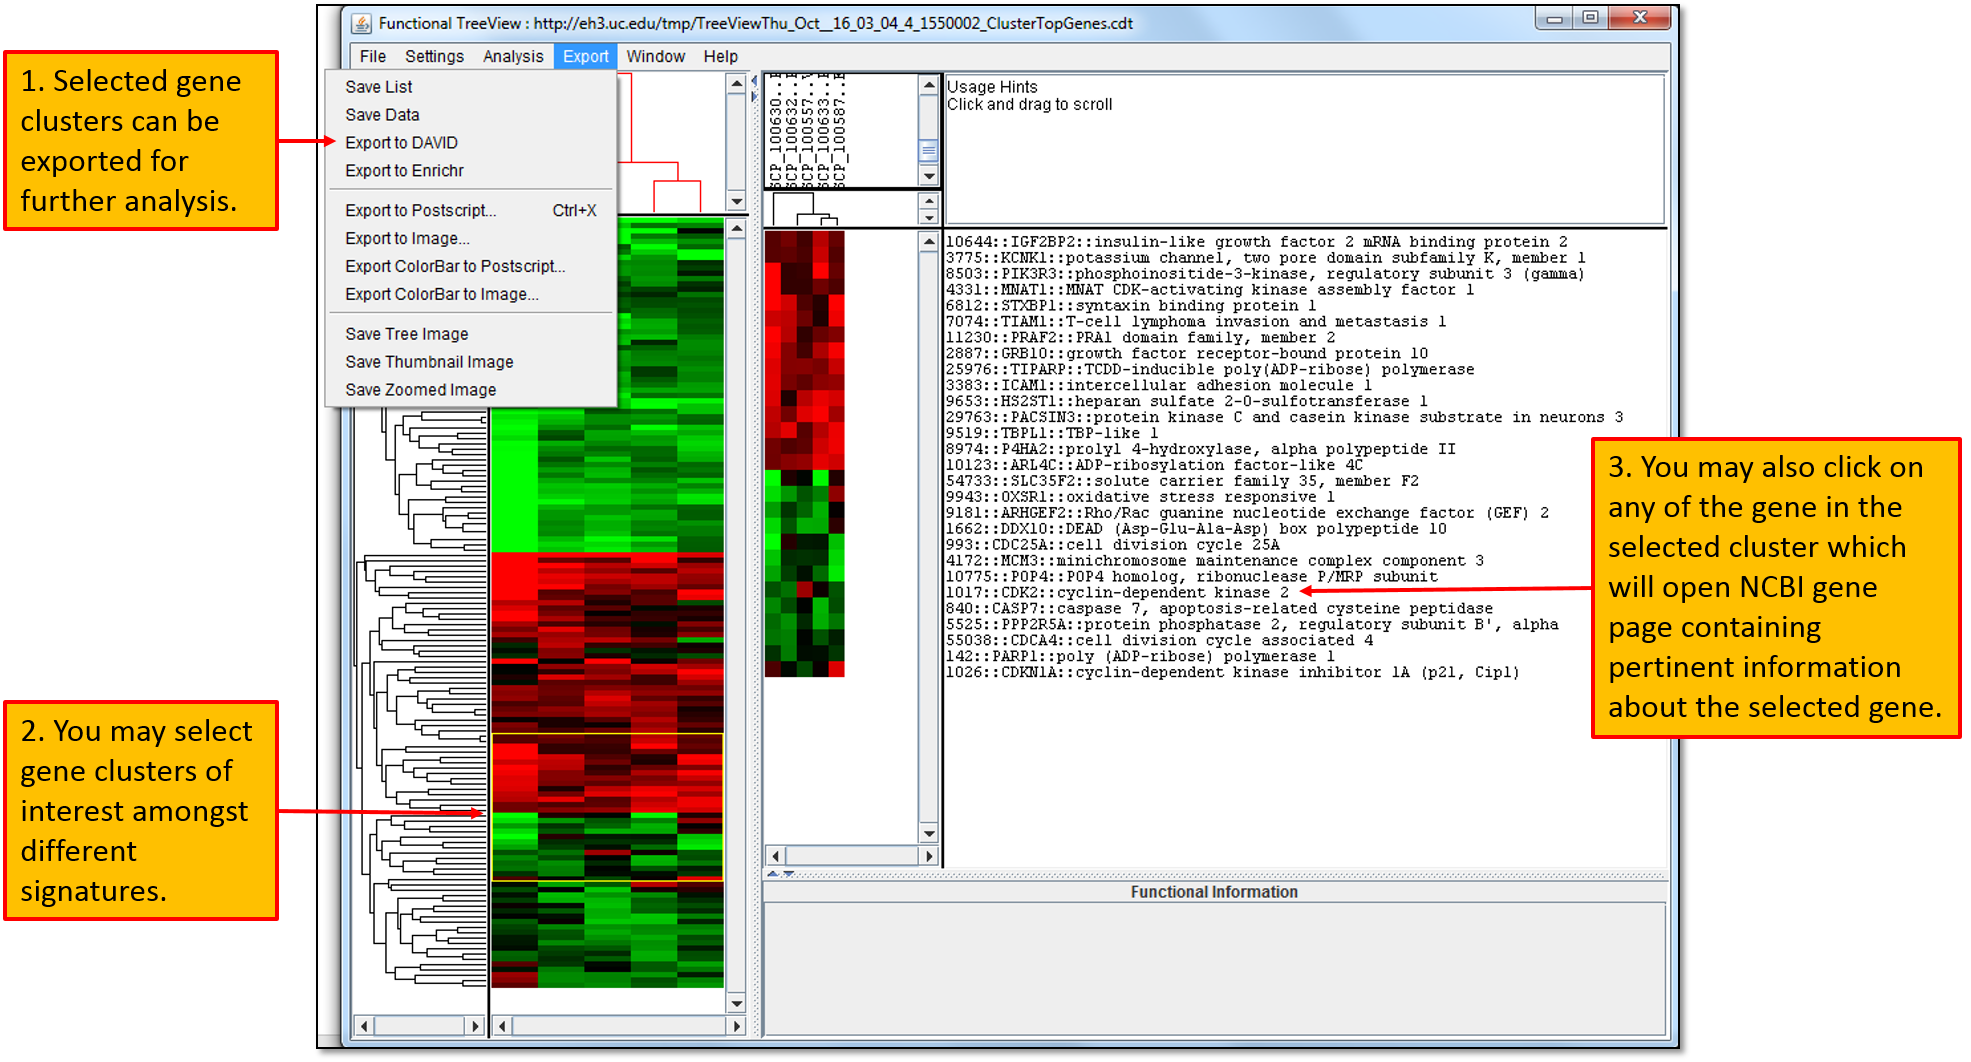Click the up arrow of upper array tree scrollbar

[x=736, y=84]
